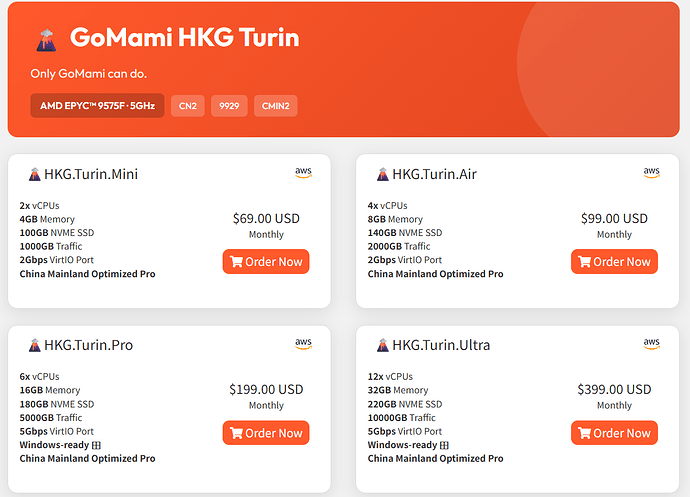The height and width of the screenshot is (497, 690).
Task: Click the '2000GB Traffic' spec line
Action: 399,247
